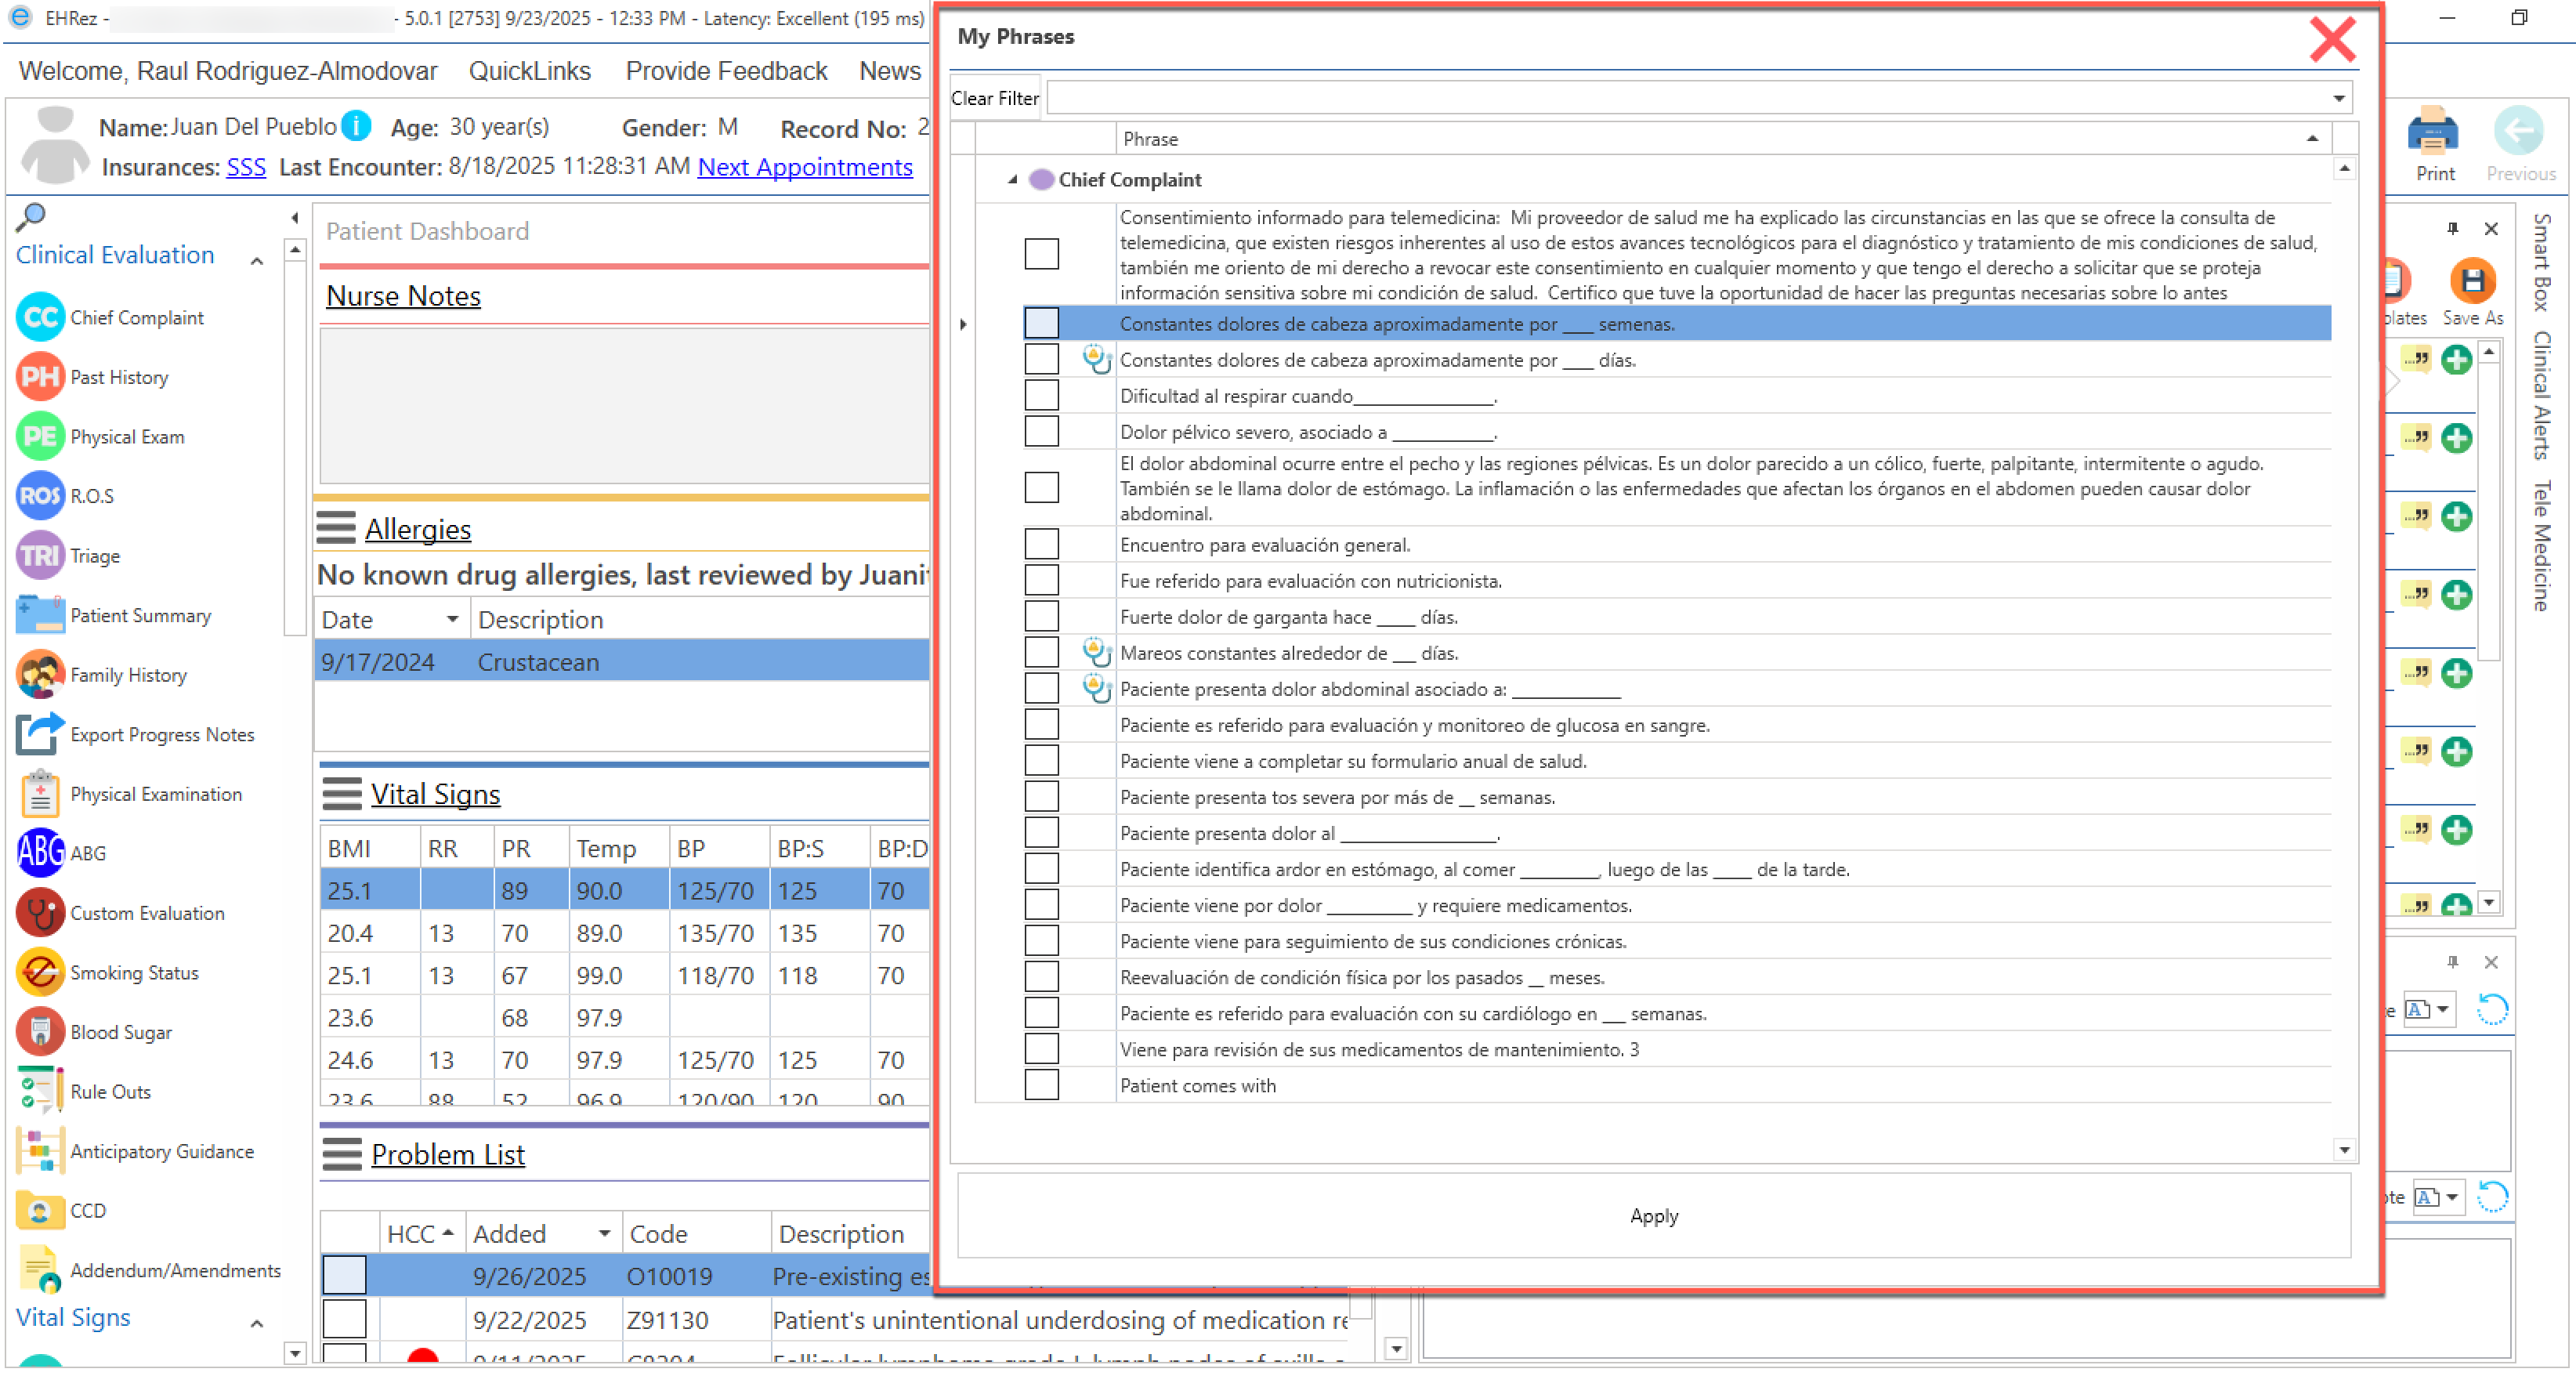The image size is (2576, 1376).
Task: Open the QuickLinks menu
Action: 529,71
